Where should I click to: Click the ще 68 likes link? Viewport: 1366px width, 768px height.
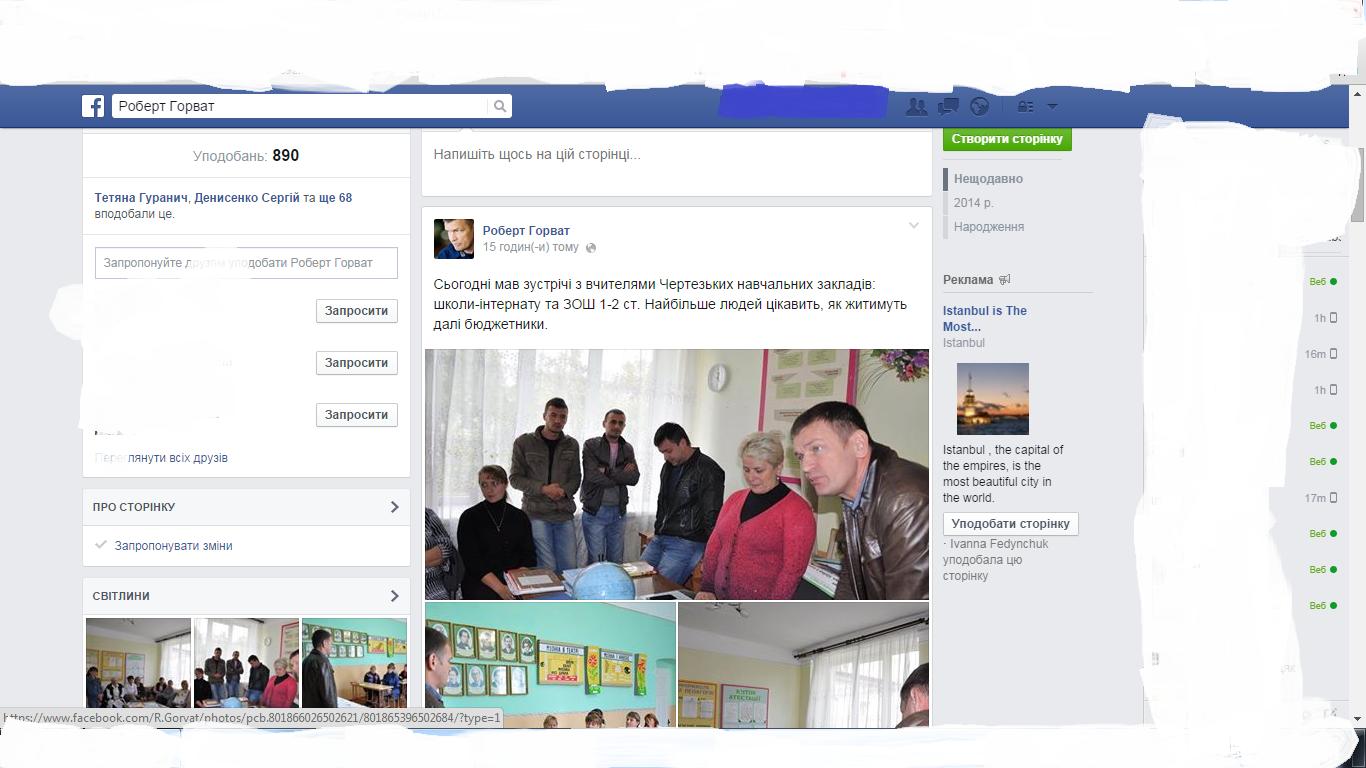335,198
